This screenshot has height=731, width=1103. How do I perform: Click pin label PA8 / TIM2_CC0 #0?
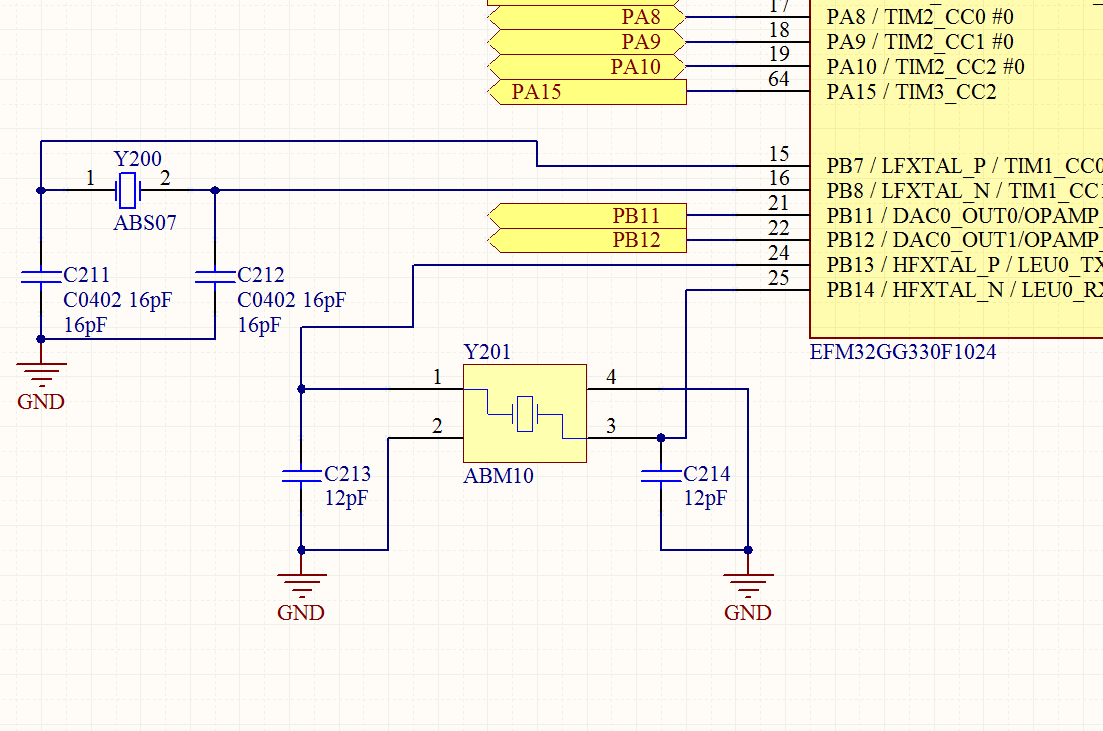[x=920, y=17]
